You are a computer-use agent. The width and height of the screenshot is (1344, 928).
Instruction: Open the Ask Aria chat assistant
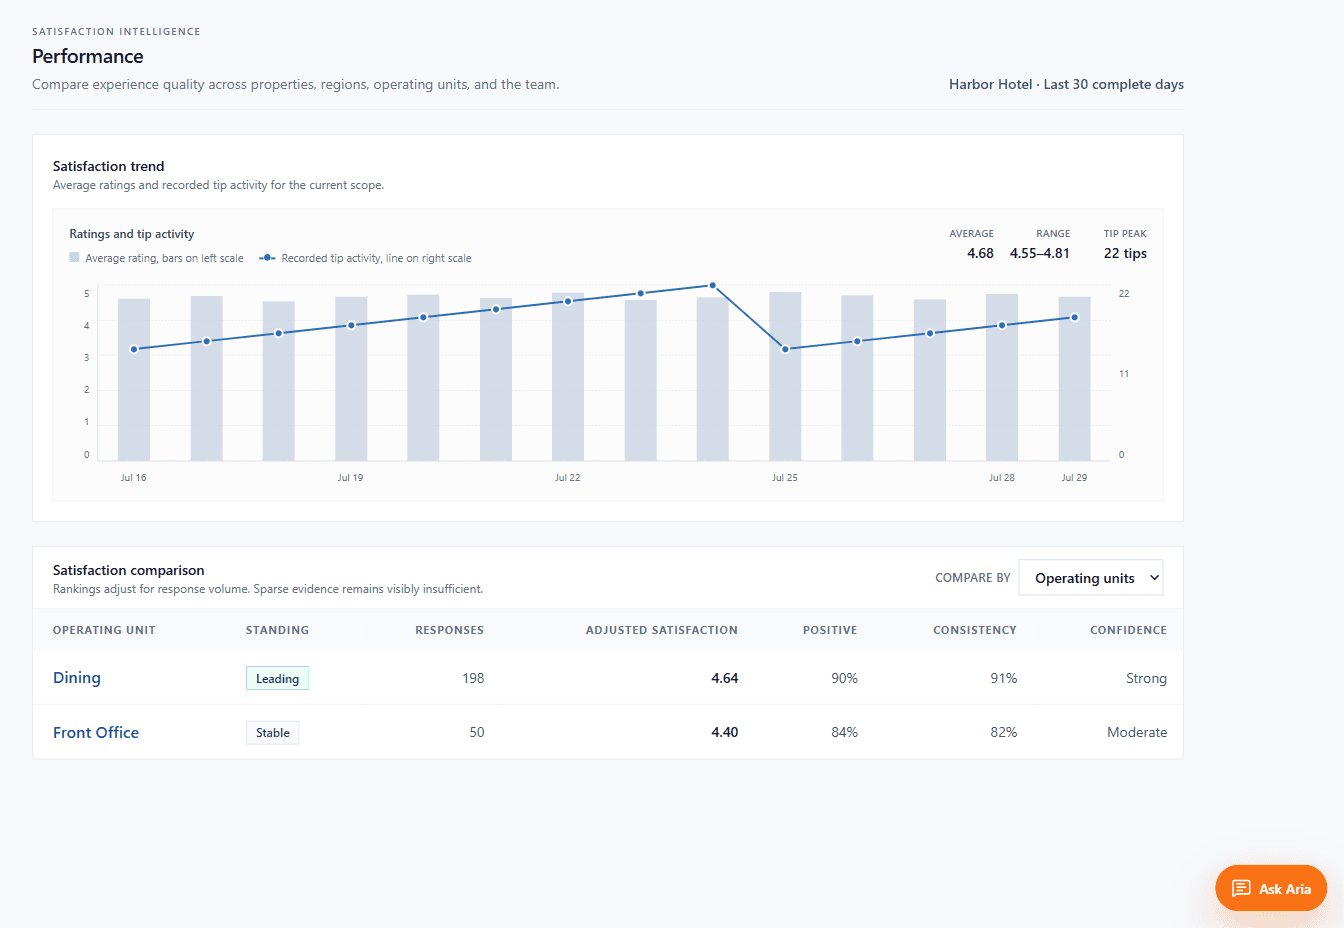tap(1270, 888)
